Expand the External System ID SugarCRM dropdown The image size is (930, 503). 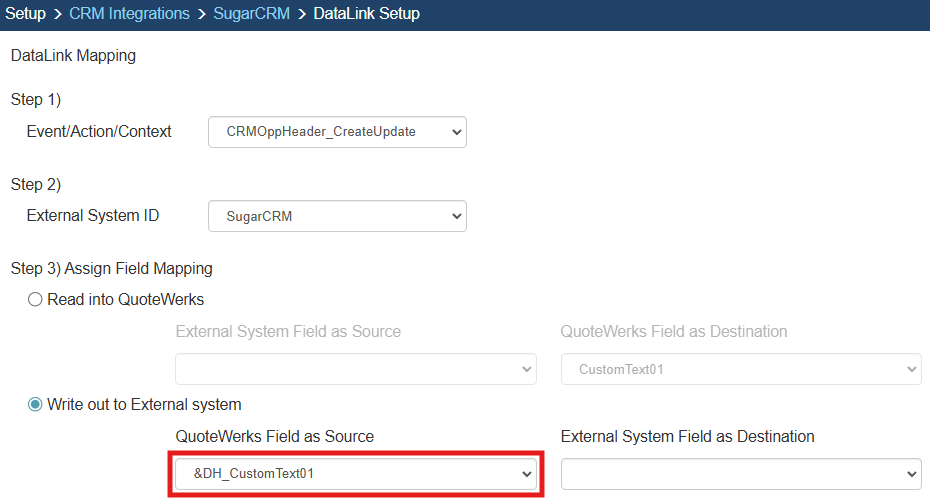[337, 216]
